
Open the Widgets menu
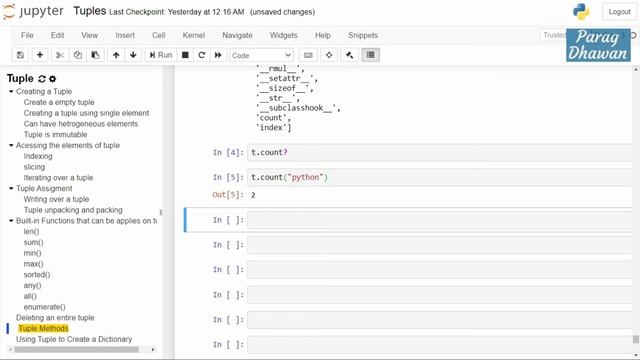click(x=283, y=35)
